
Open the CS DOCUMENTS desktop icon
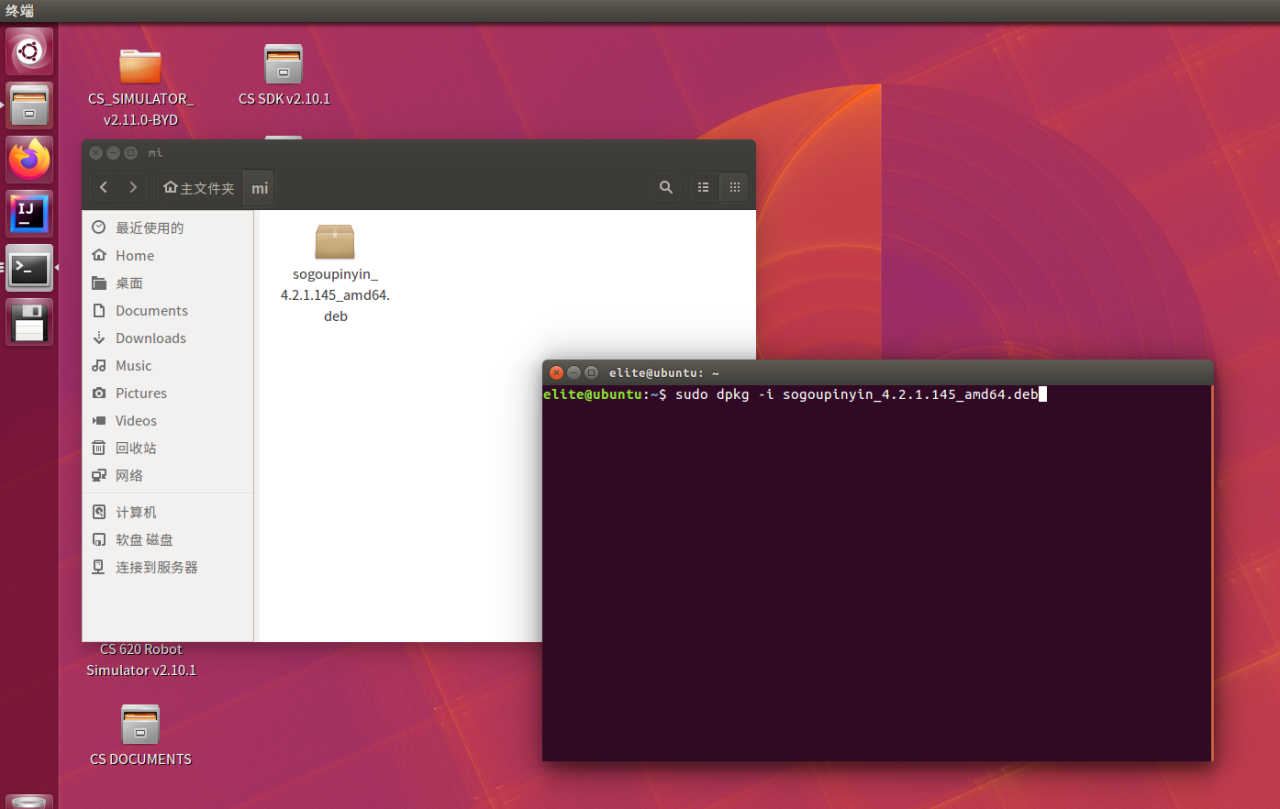click(x=140, y=735)
